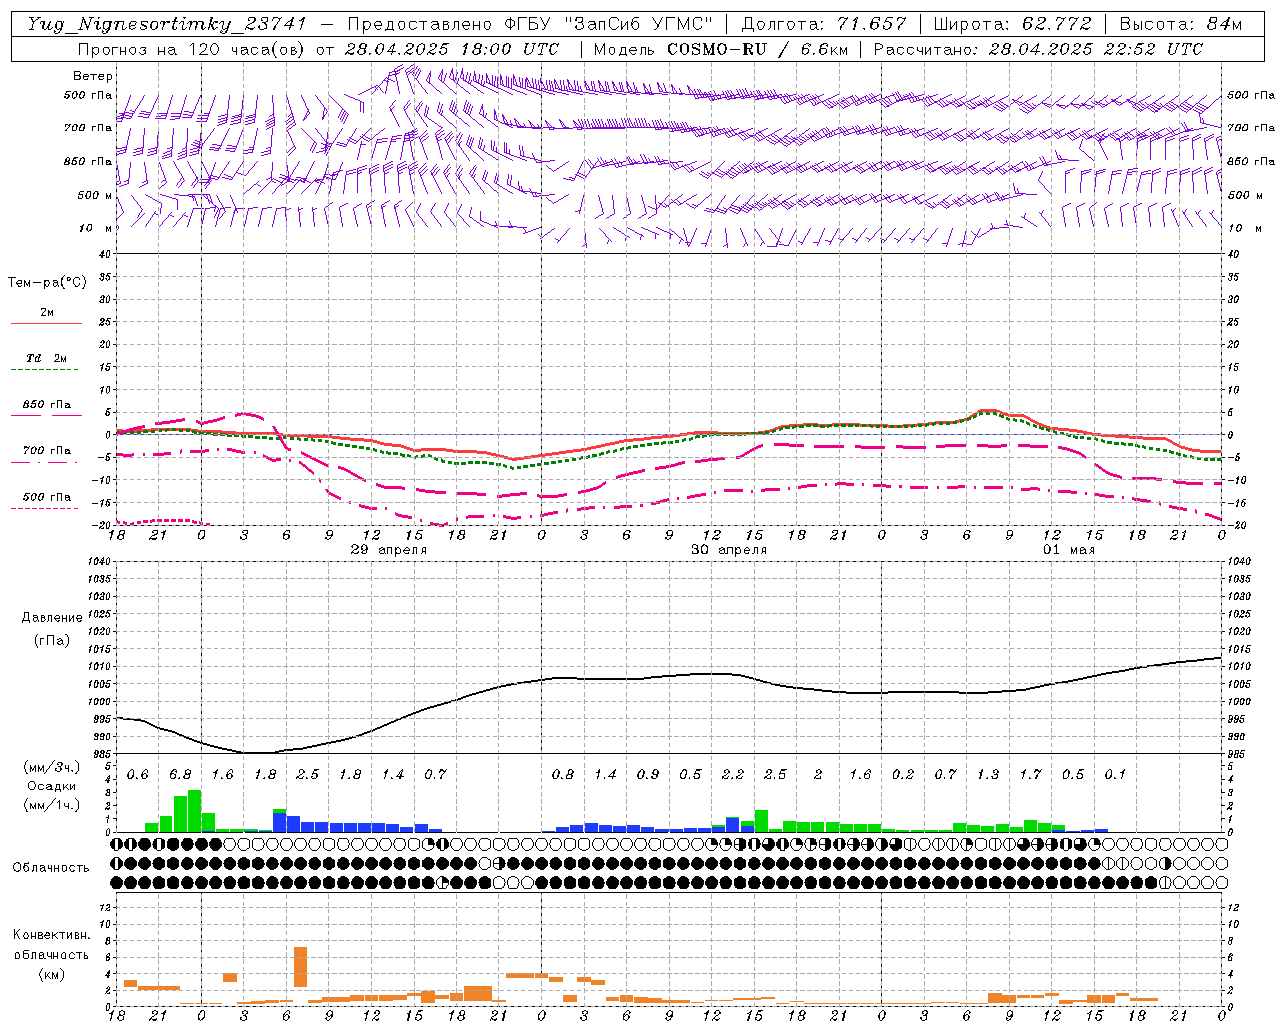Select the (мм/3ч.) precipitation unit label
Image resolution: width=1280 pixels, height=1024 pixels.
point(51,767)
